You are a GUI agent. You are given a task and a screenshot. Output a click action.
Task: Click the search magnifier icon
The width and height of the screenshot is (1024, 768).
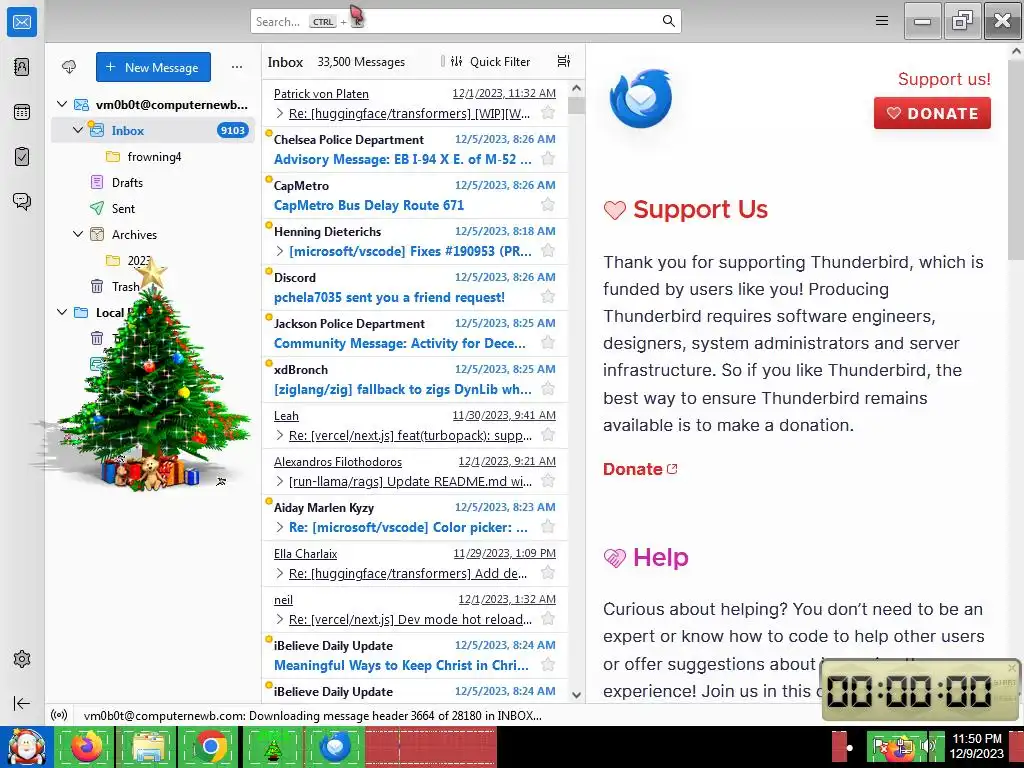668,21
